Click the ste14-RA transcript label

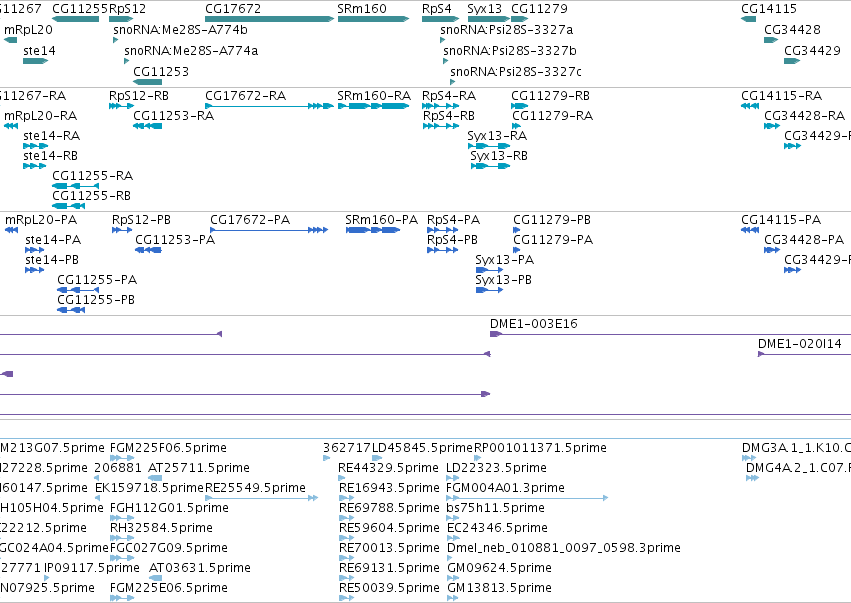pyautogui.click(x=52, y=136)
